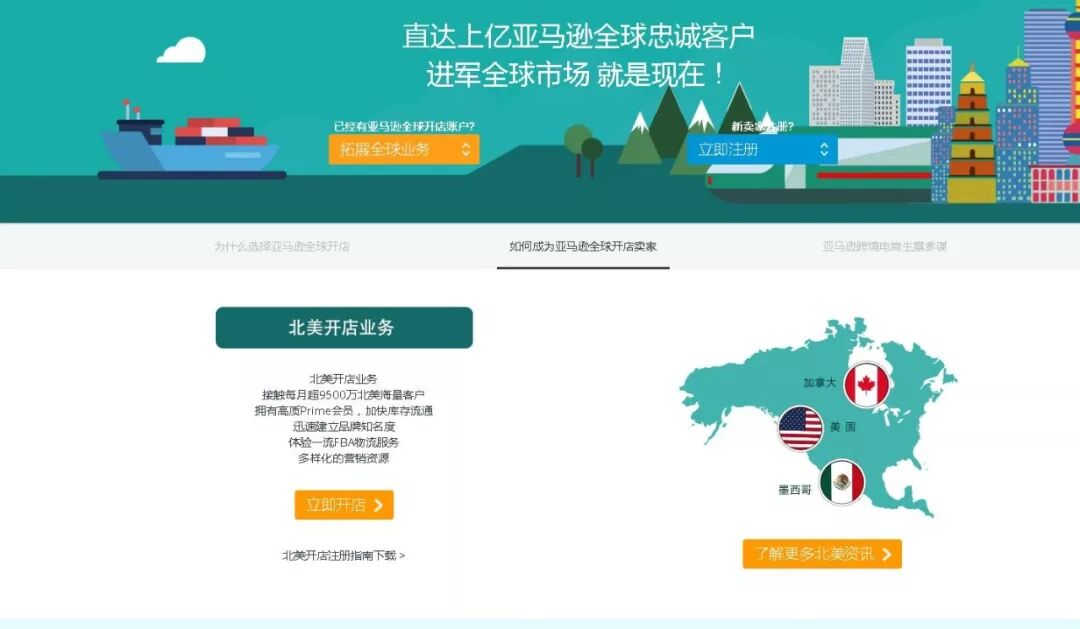
Task: Open the 亚马逊跨境电商生意参谋 tab
Action: [884, 246]
